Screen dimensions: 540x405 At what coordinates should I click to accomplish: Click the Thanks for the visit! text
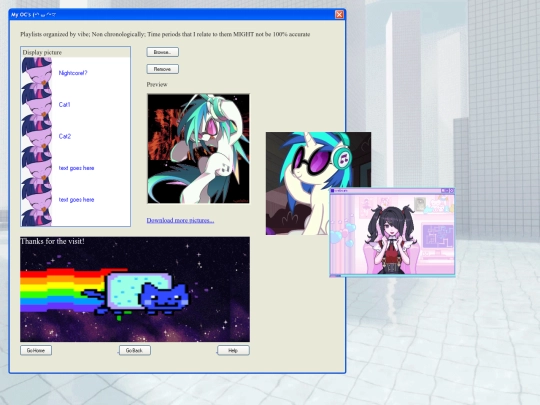pyautogui.click(x=52, y=241)
